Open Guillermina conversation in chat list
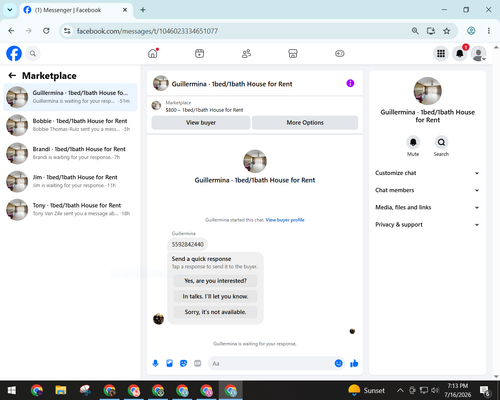 click(70, 97)
